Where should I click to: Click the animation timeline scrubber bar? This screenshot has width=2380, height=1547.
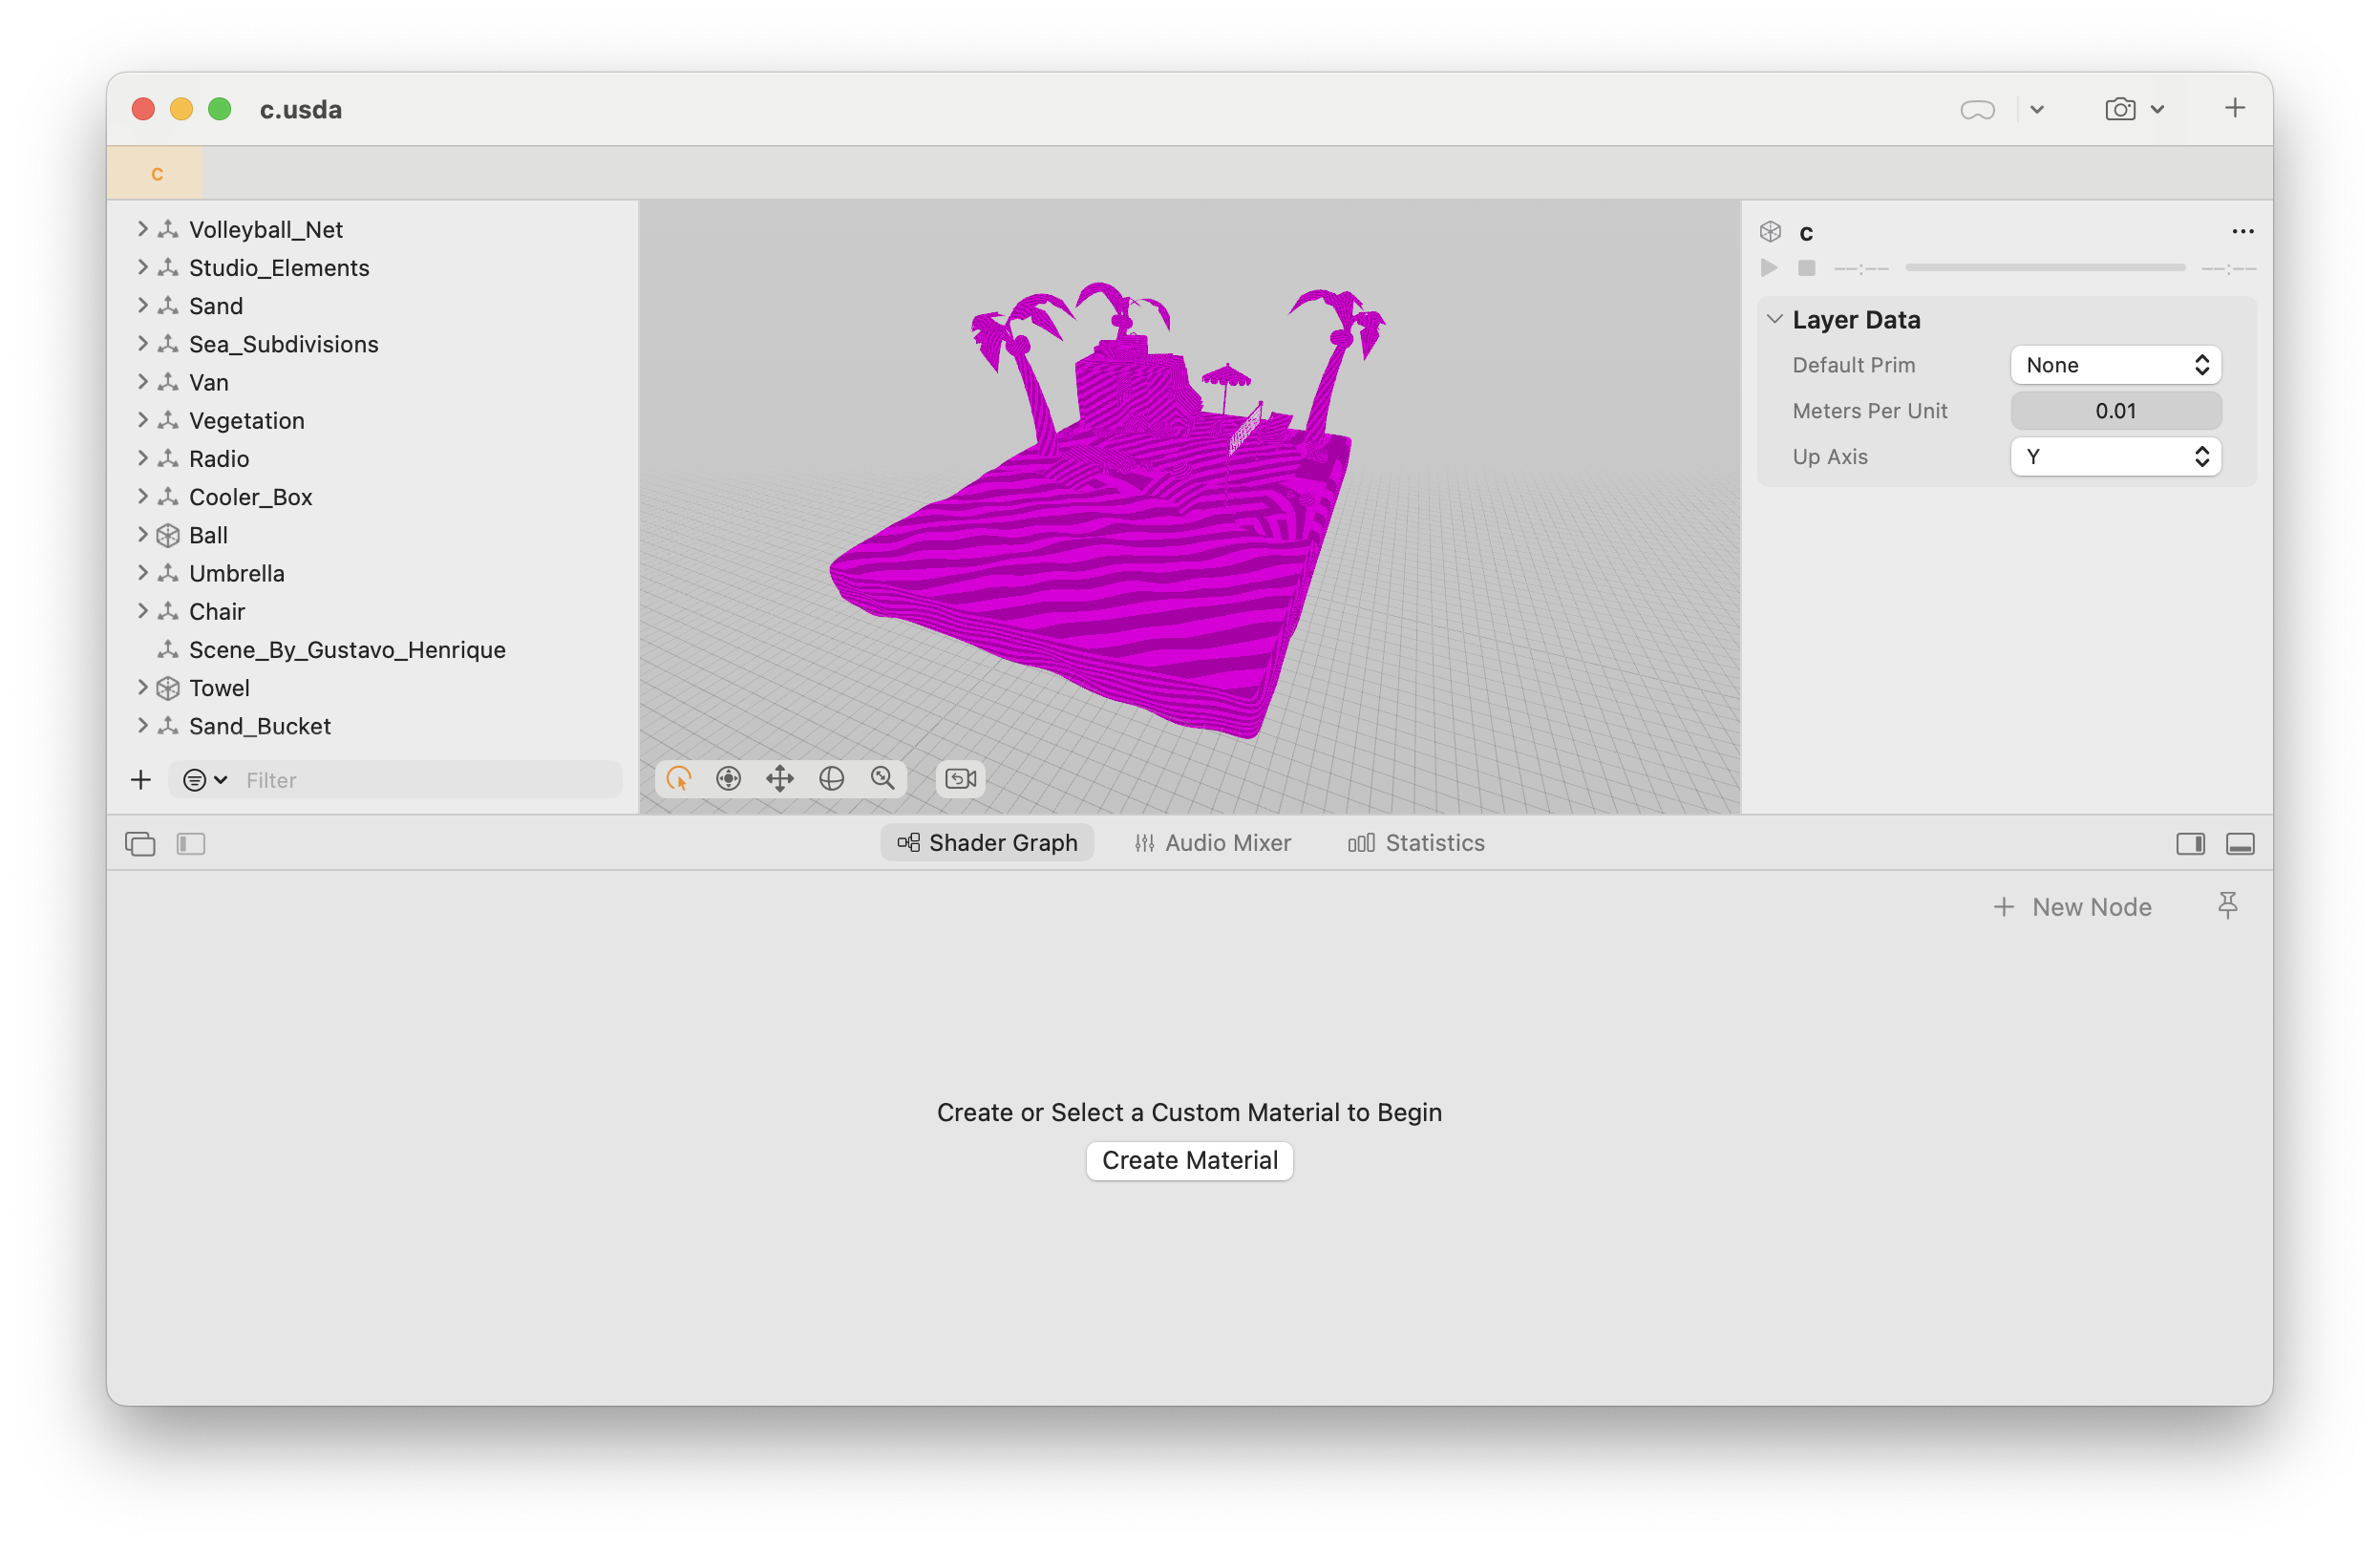(2044, 268)
